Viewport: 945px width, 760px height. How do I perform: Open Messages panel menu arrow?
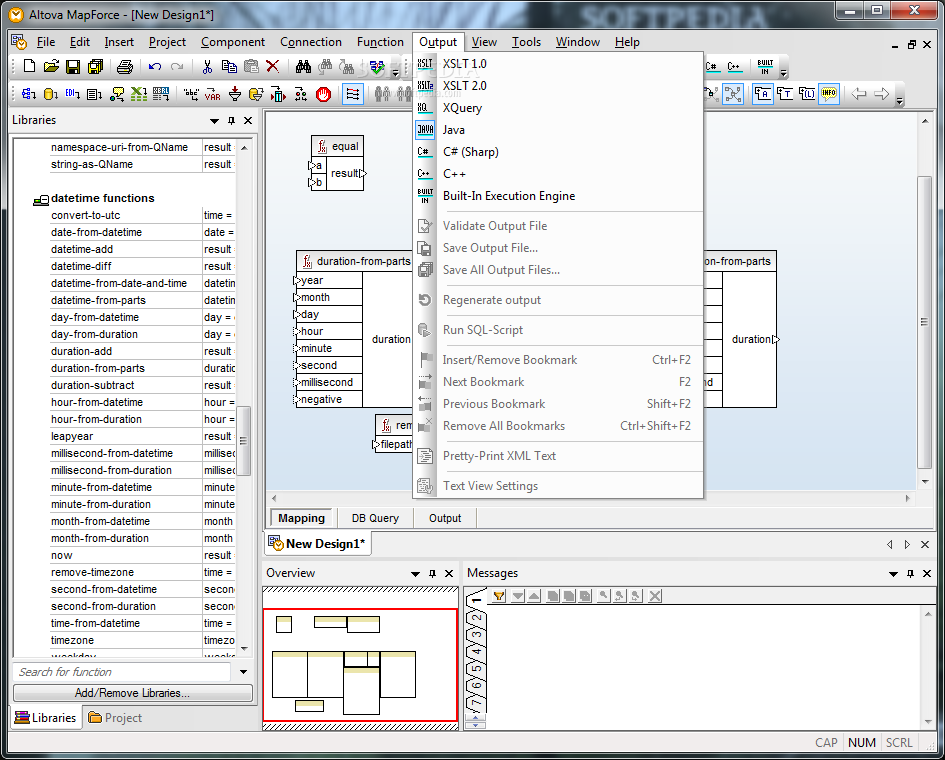(x=893, y=574)
